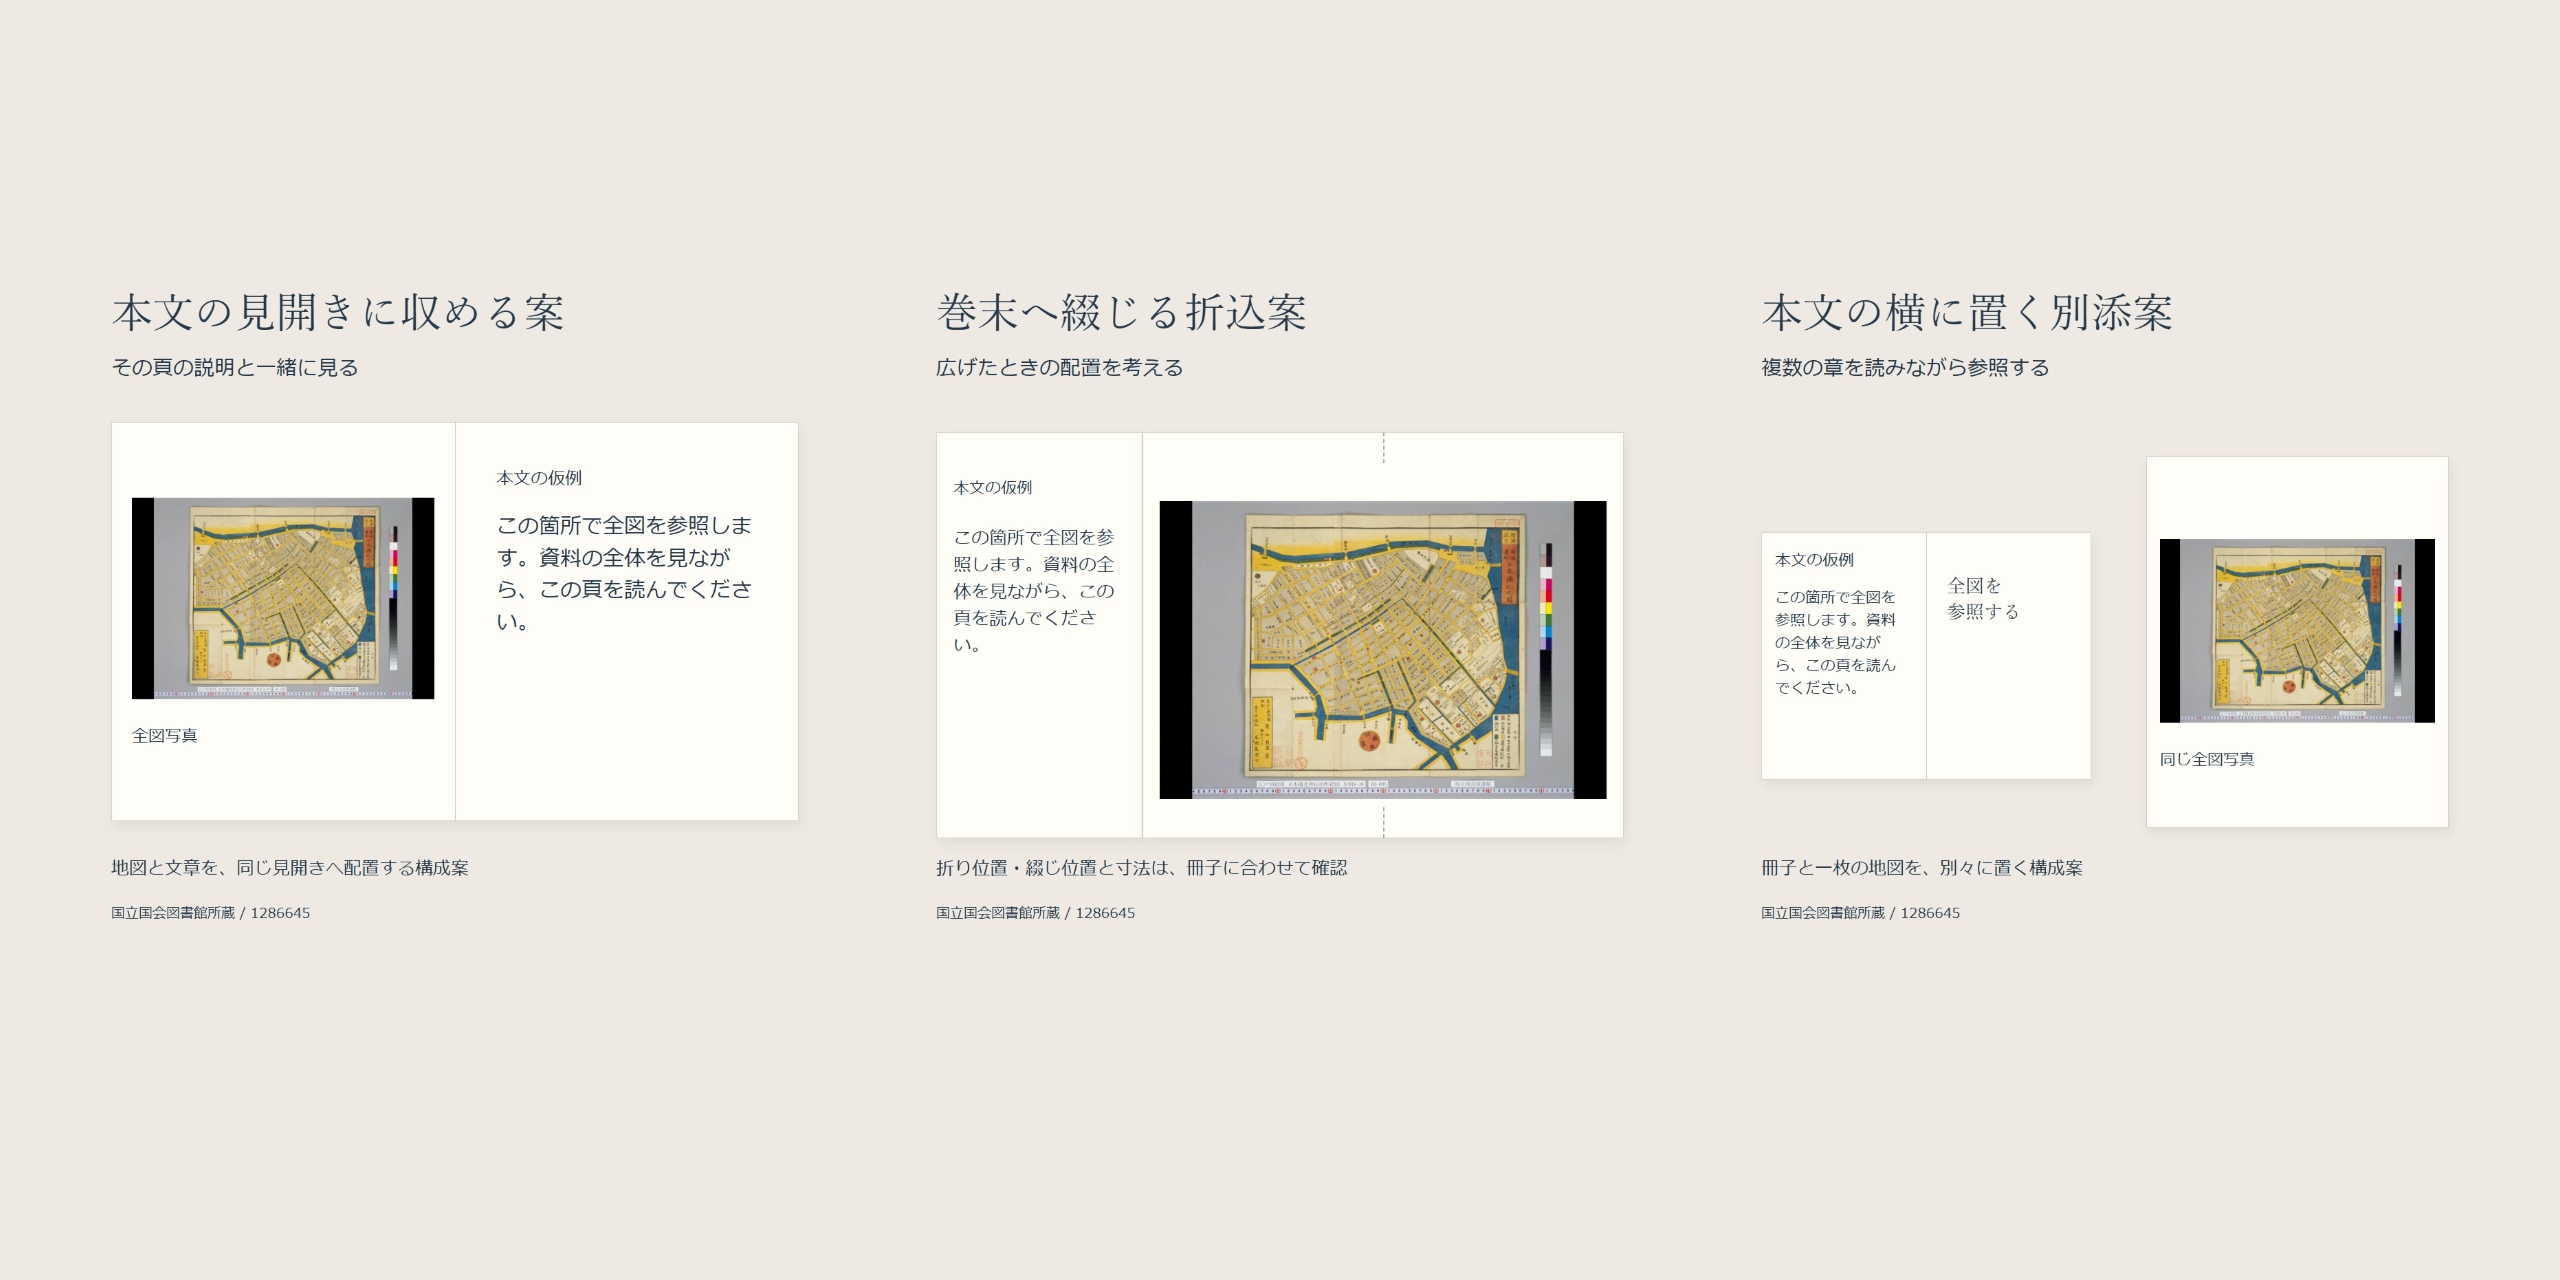Select the subtitle 広げたときの配置を考える

[x=1059, y=367]
